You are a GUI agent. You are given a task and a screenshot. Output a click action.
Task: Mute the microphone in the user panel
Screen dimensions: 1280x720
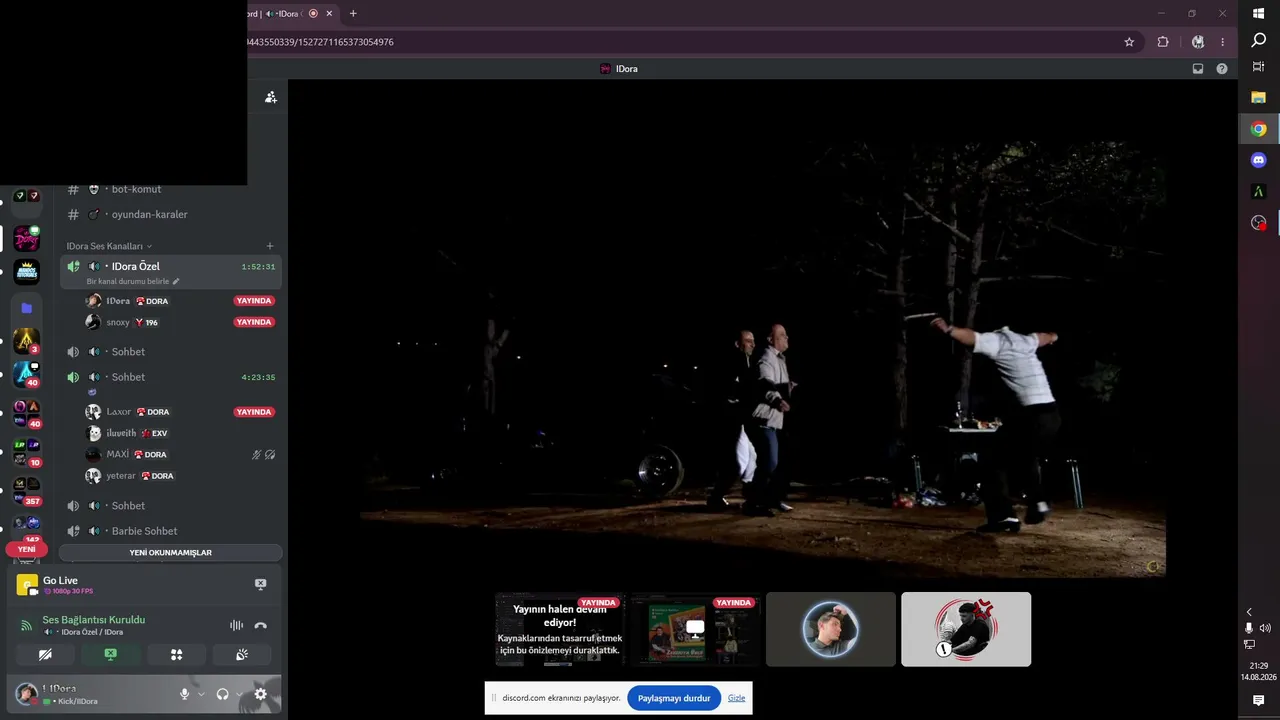(184, 694)
